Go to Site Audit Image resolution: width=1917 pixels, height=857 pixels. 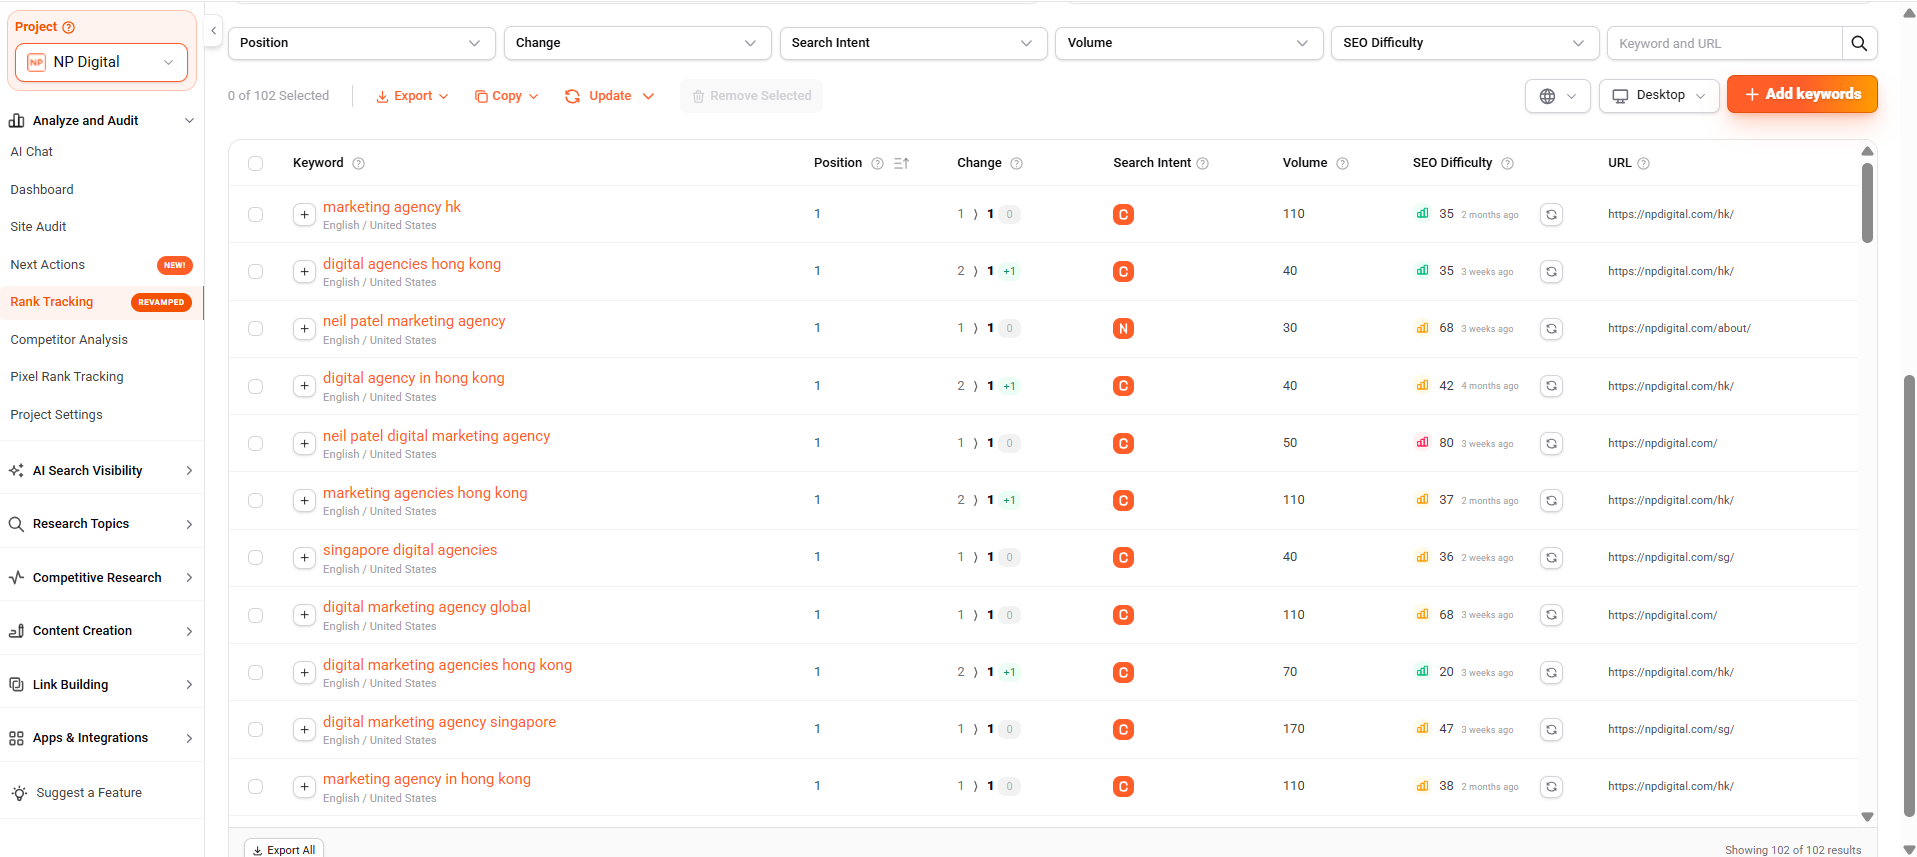(x=38, y=227)
